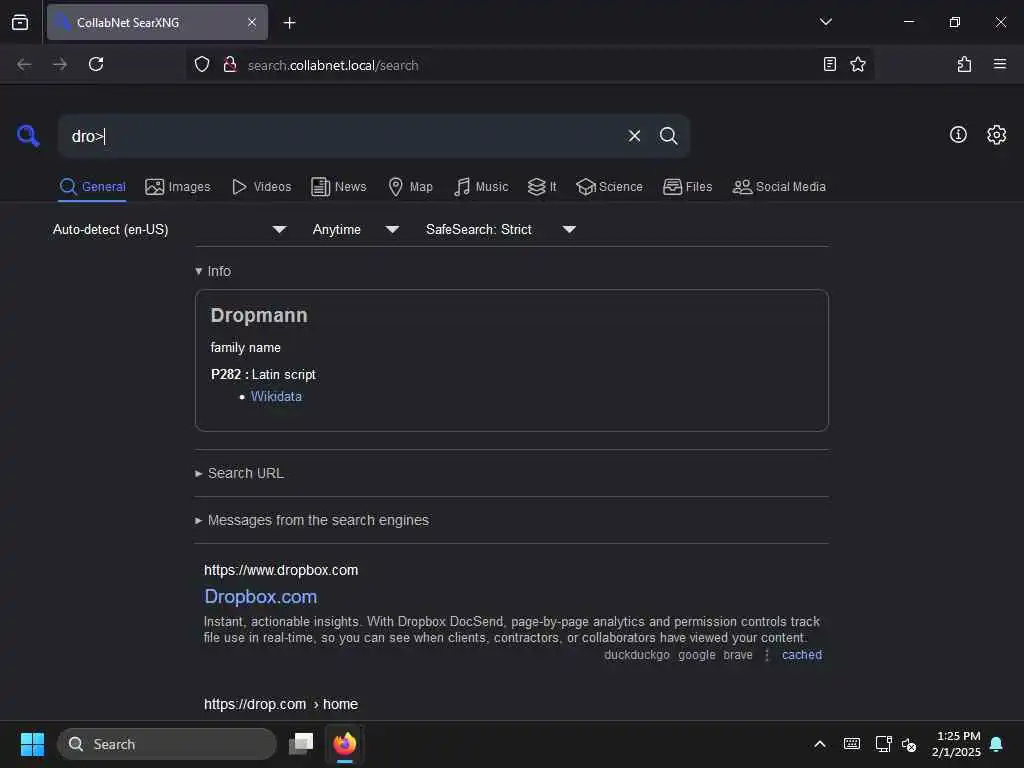Show hidden tray icons chevron
This screenshot has height=768, width=1024.
[x=820, y=744]
